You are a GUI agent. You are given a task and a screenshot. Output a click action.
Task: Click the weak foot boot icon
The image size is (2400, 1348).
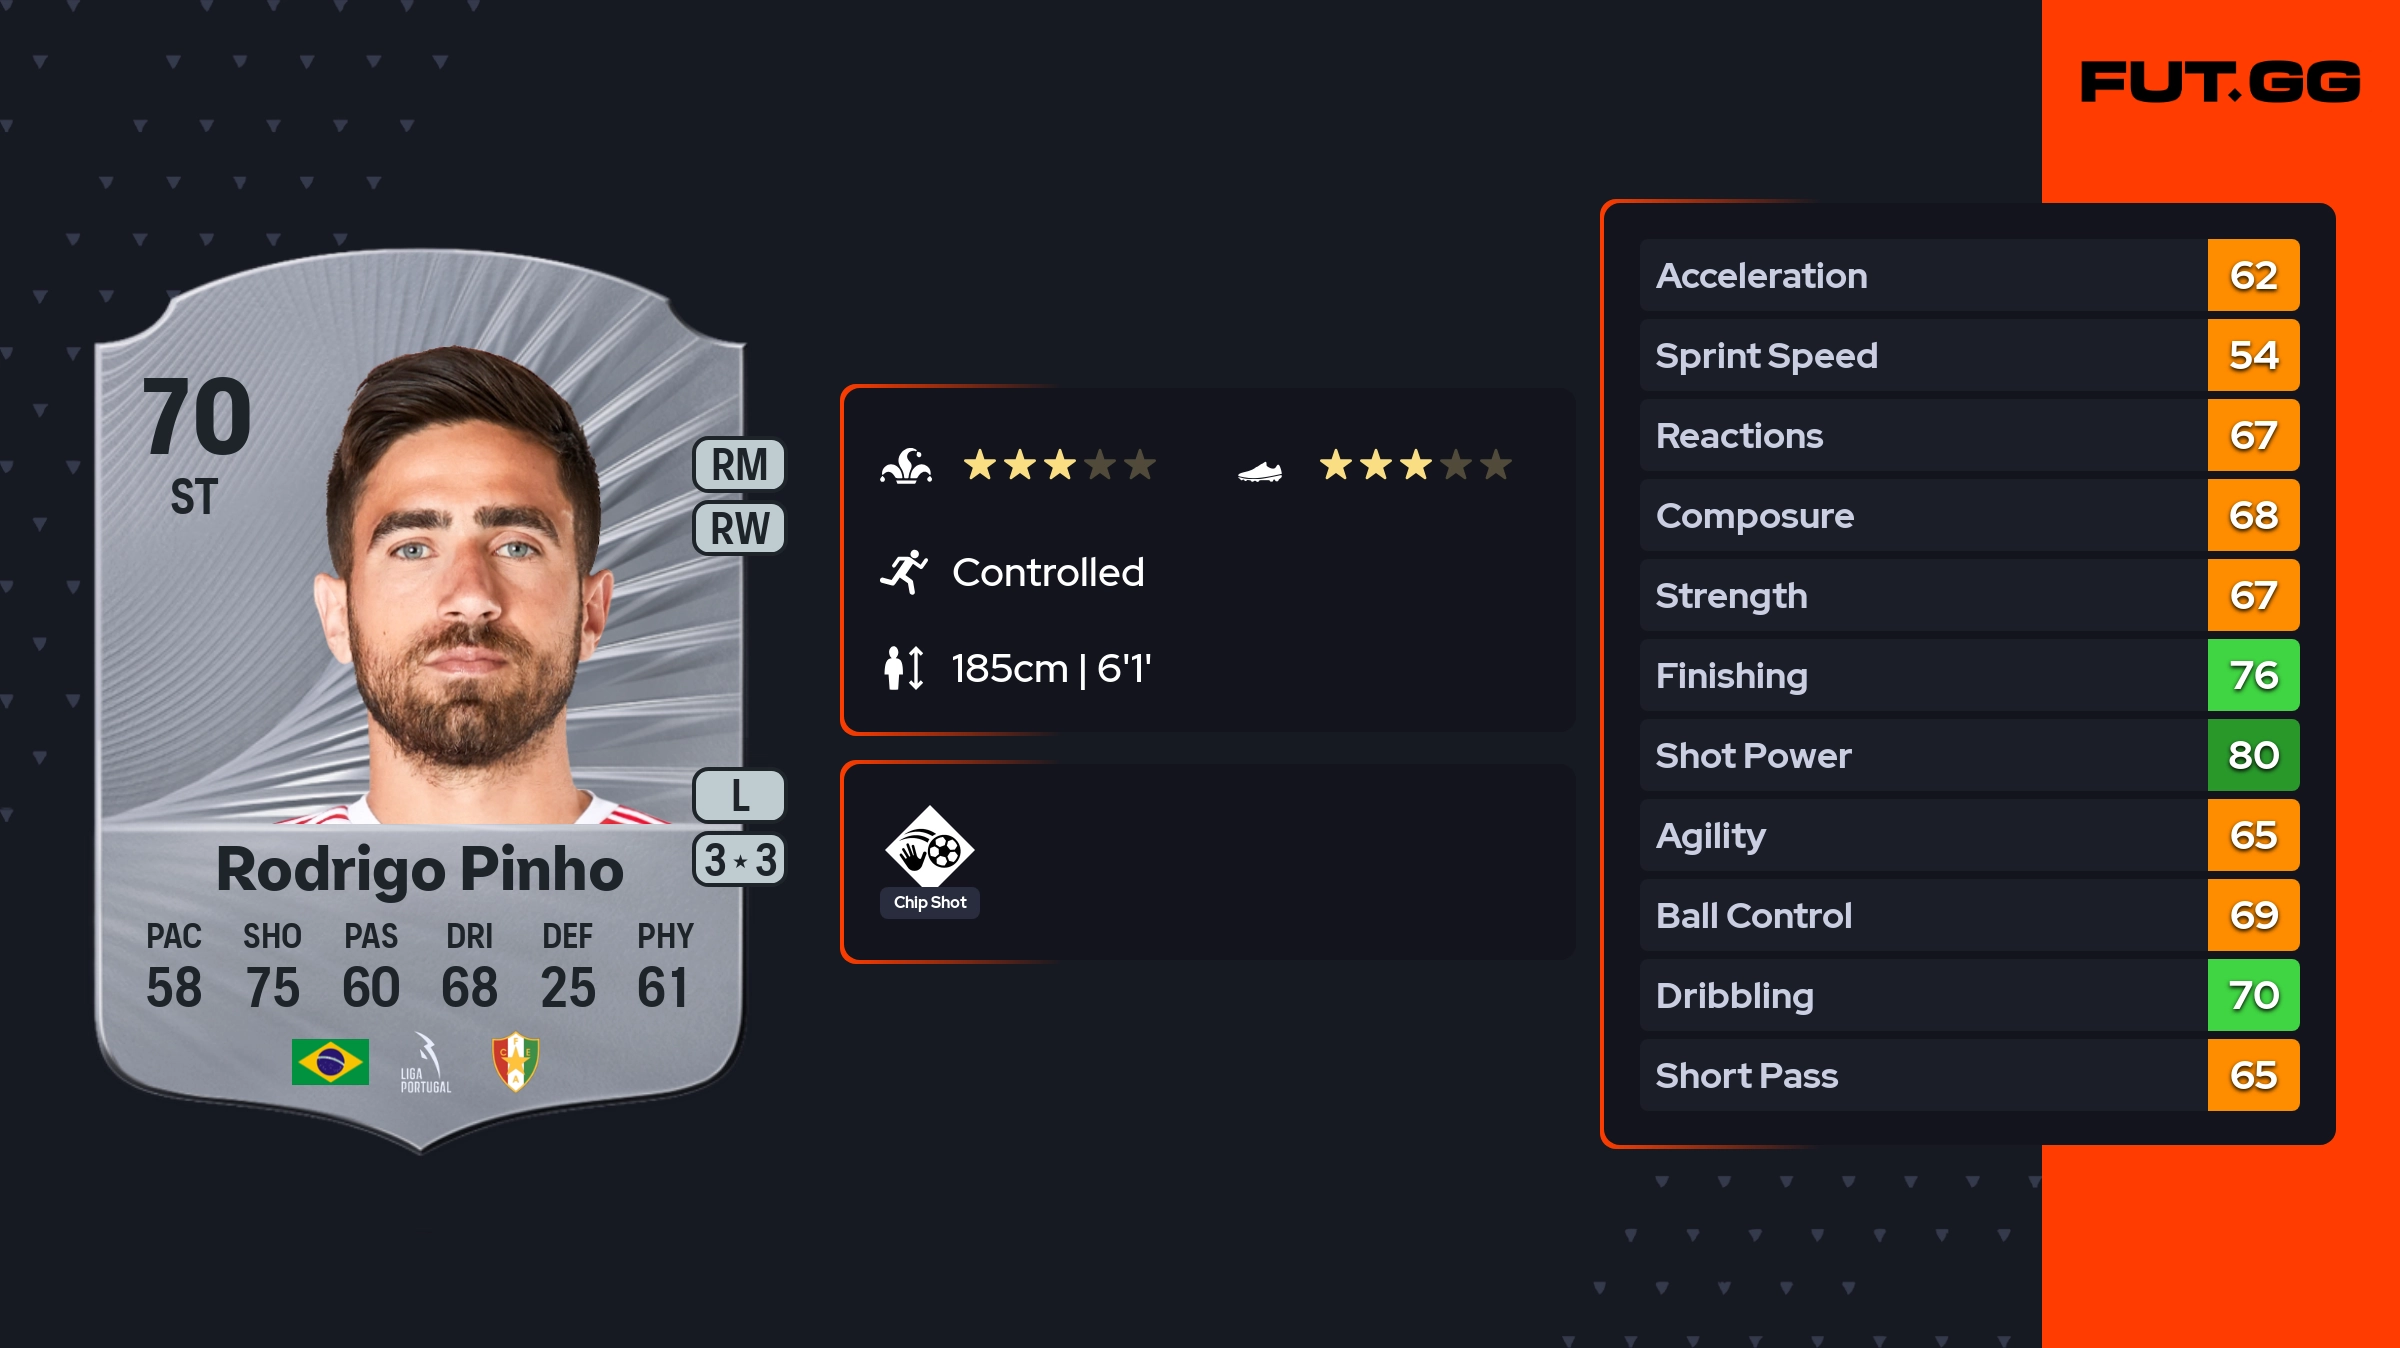point(1260,471)
